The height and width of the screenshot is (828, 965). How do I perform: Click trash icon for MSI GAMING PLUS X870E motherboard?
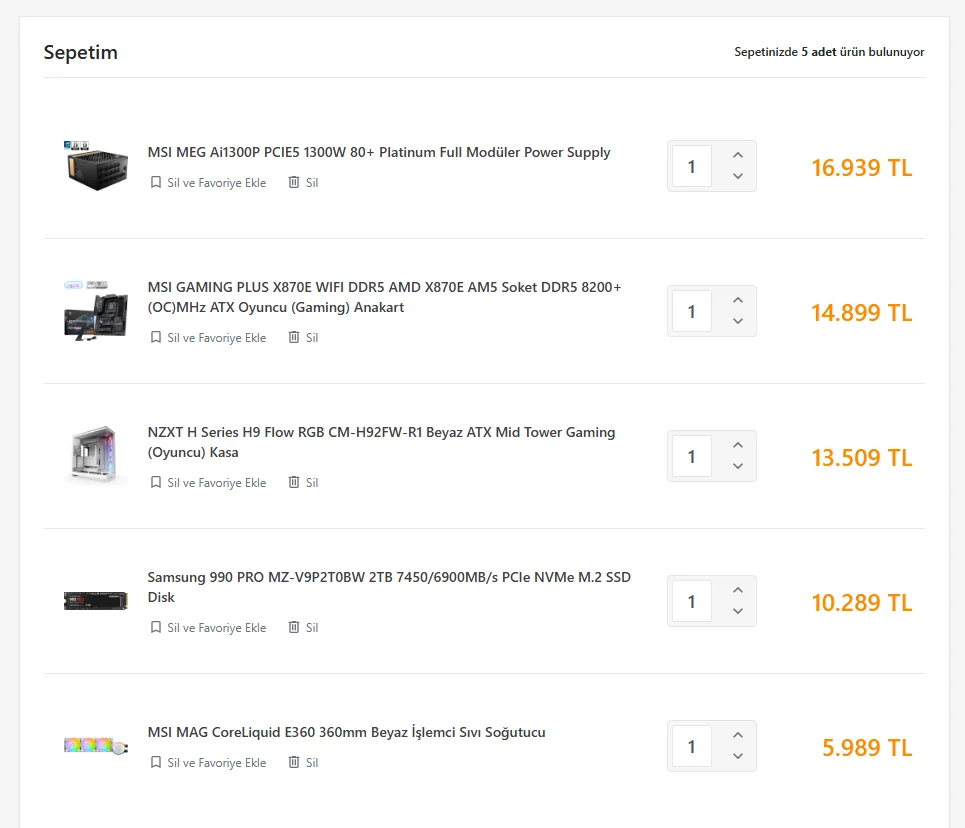294,338
